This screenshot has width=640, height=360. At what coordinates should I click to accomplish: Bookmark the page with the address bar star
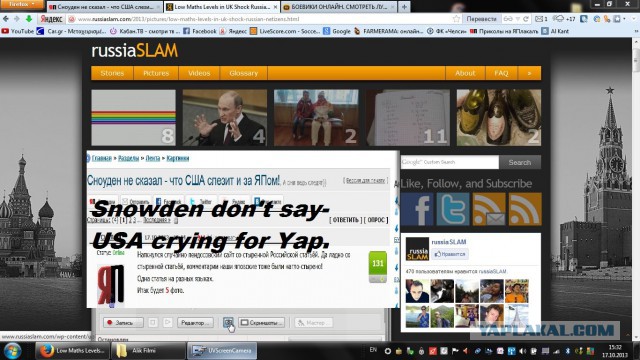click(456, 19)
